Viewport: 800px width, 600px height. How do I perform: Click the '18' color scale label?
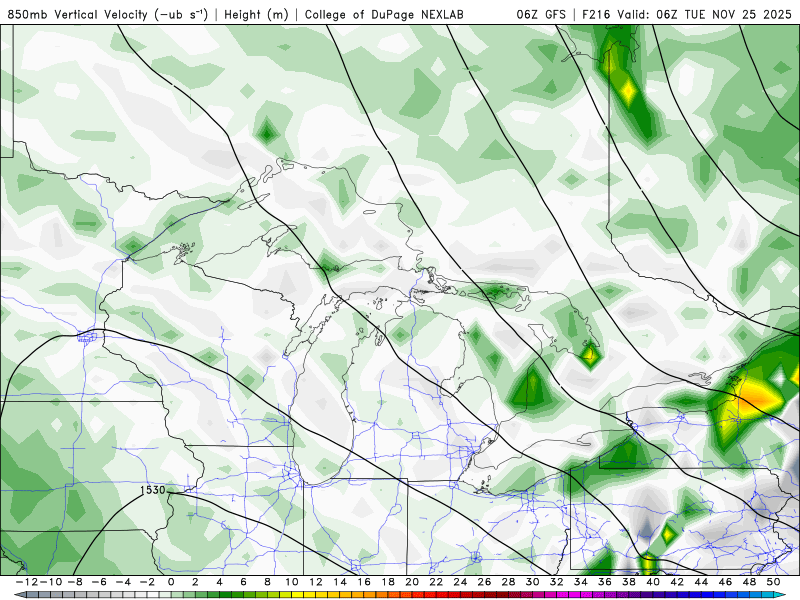(388, 582)
